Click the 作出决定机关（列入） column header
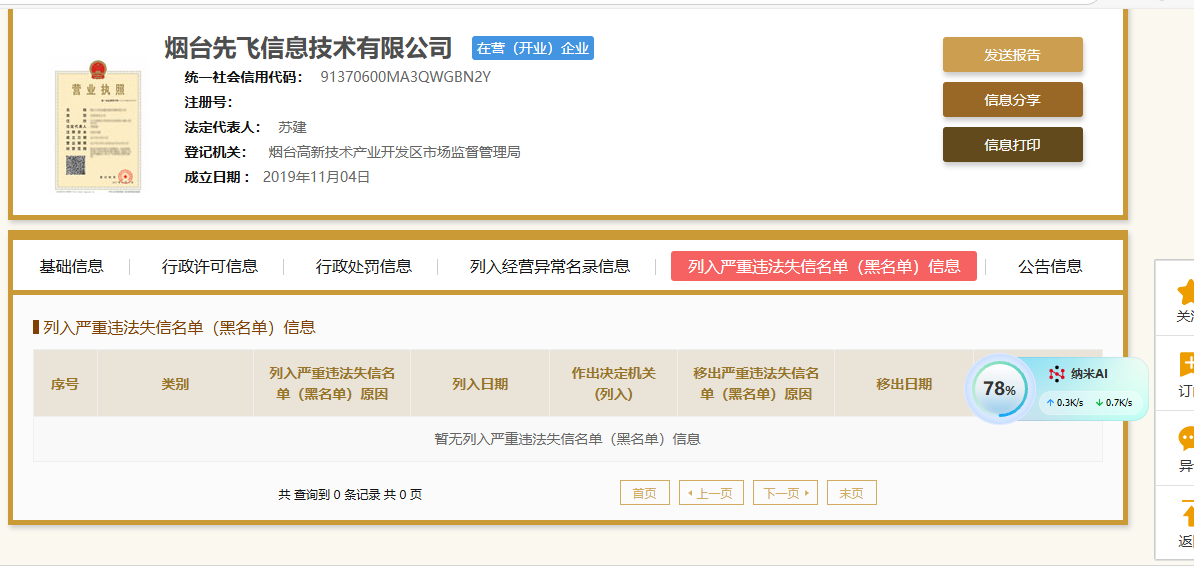This screenshot has width=1194, height=580. tap(614, 384)
